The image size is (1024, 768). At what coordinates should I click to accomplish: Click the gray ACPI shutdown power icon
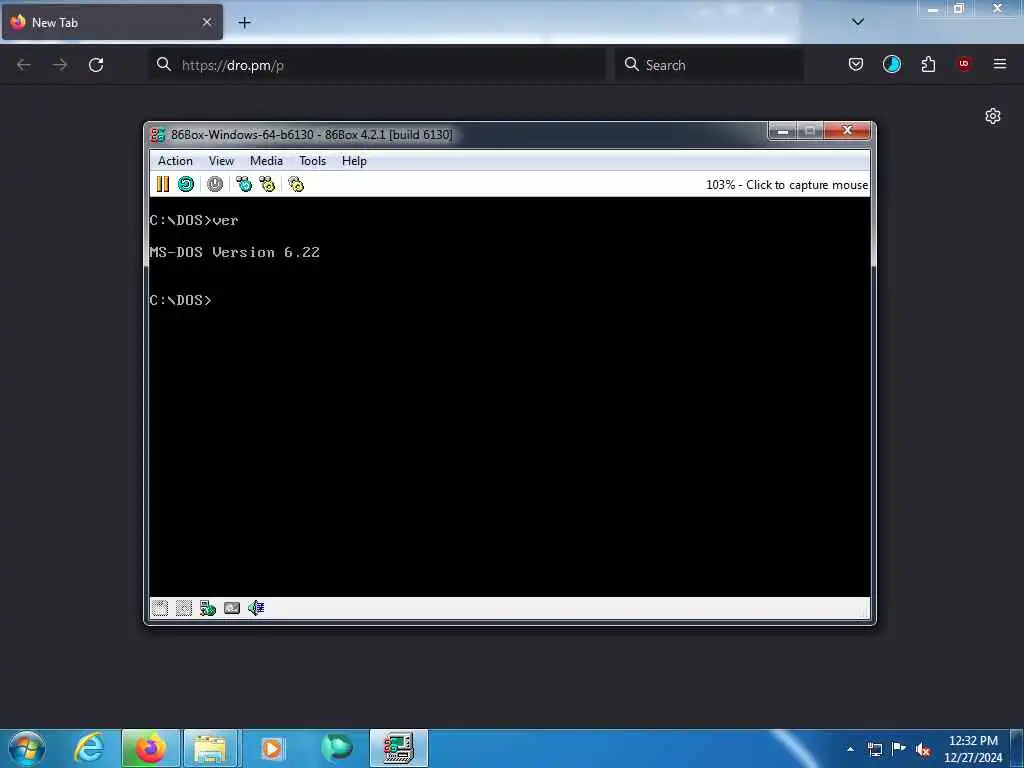(215, 184)
